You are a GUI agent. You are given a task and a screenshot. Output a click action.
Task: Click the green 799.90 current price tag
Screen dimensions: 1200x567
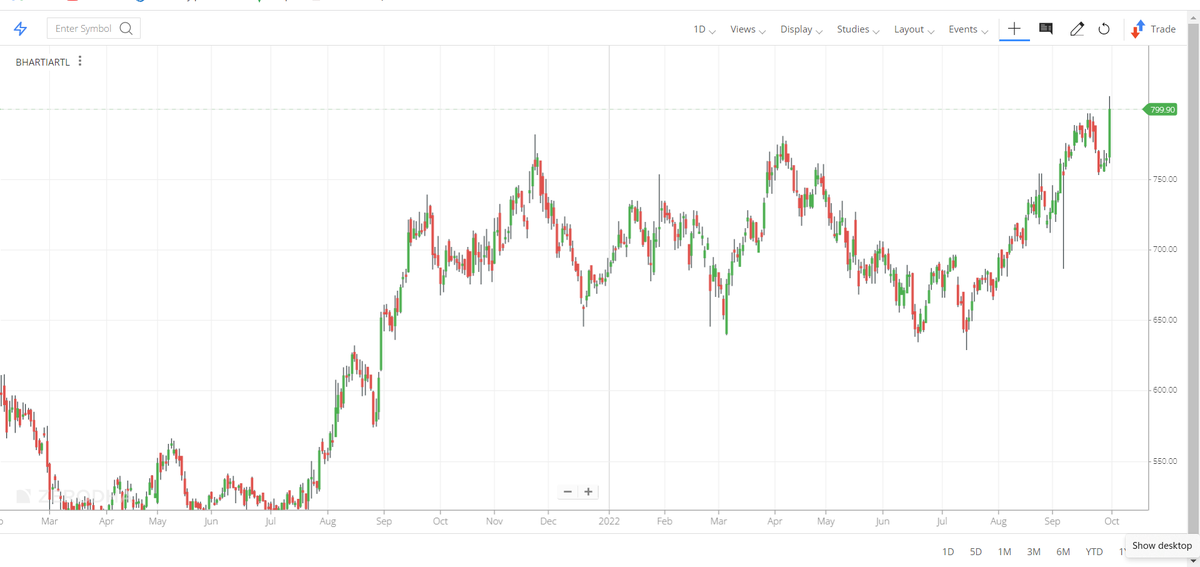(x=1160, y=110)
